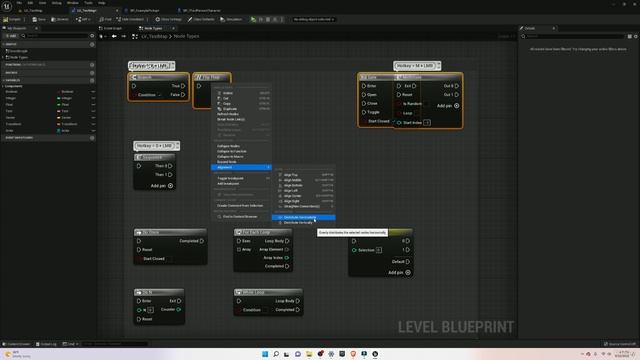Click the Unreal Engine taskbar icon

point(375,354)
